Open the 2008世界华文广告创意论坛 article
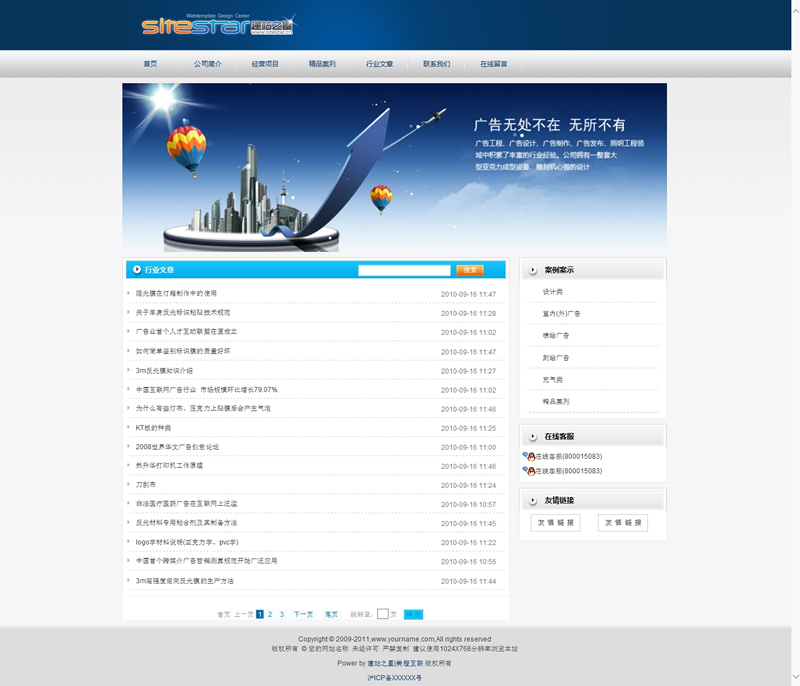Screen dimensions: 800x686 pos(177,447)
